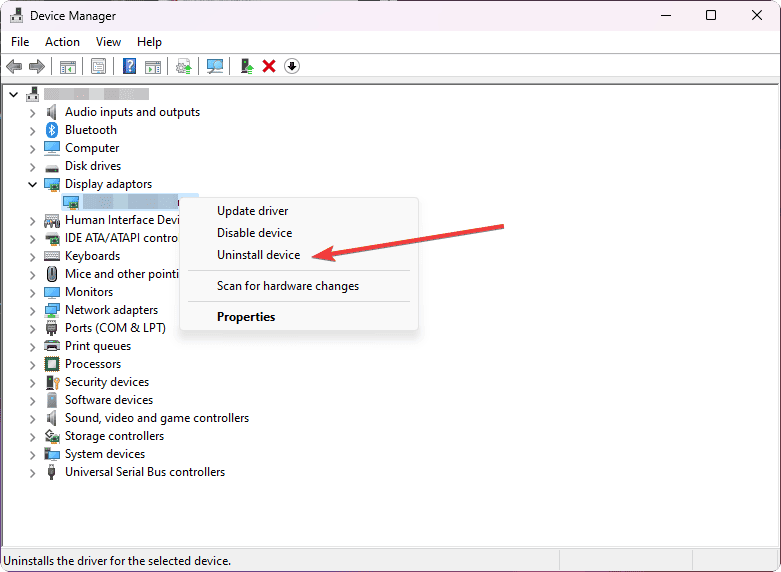This screenshot has height=572, width=781.
Task: Click the Bluetooth category icon
Action: point(52,130)
